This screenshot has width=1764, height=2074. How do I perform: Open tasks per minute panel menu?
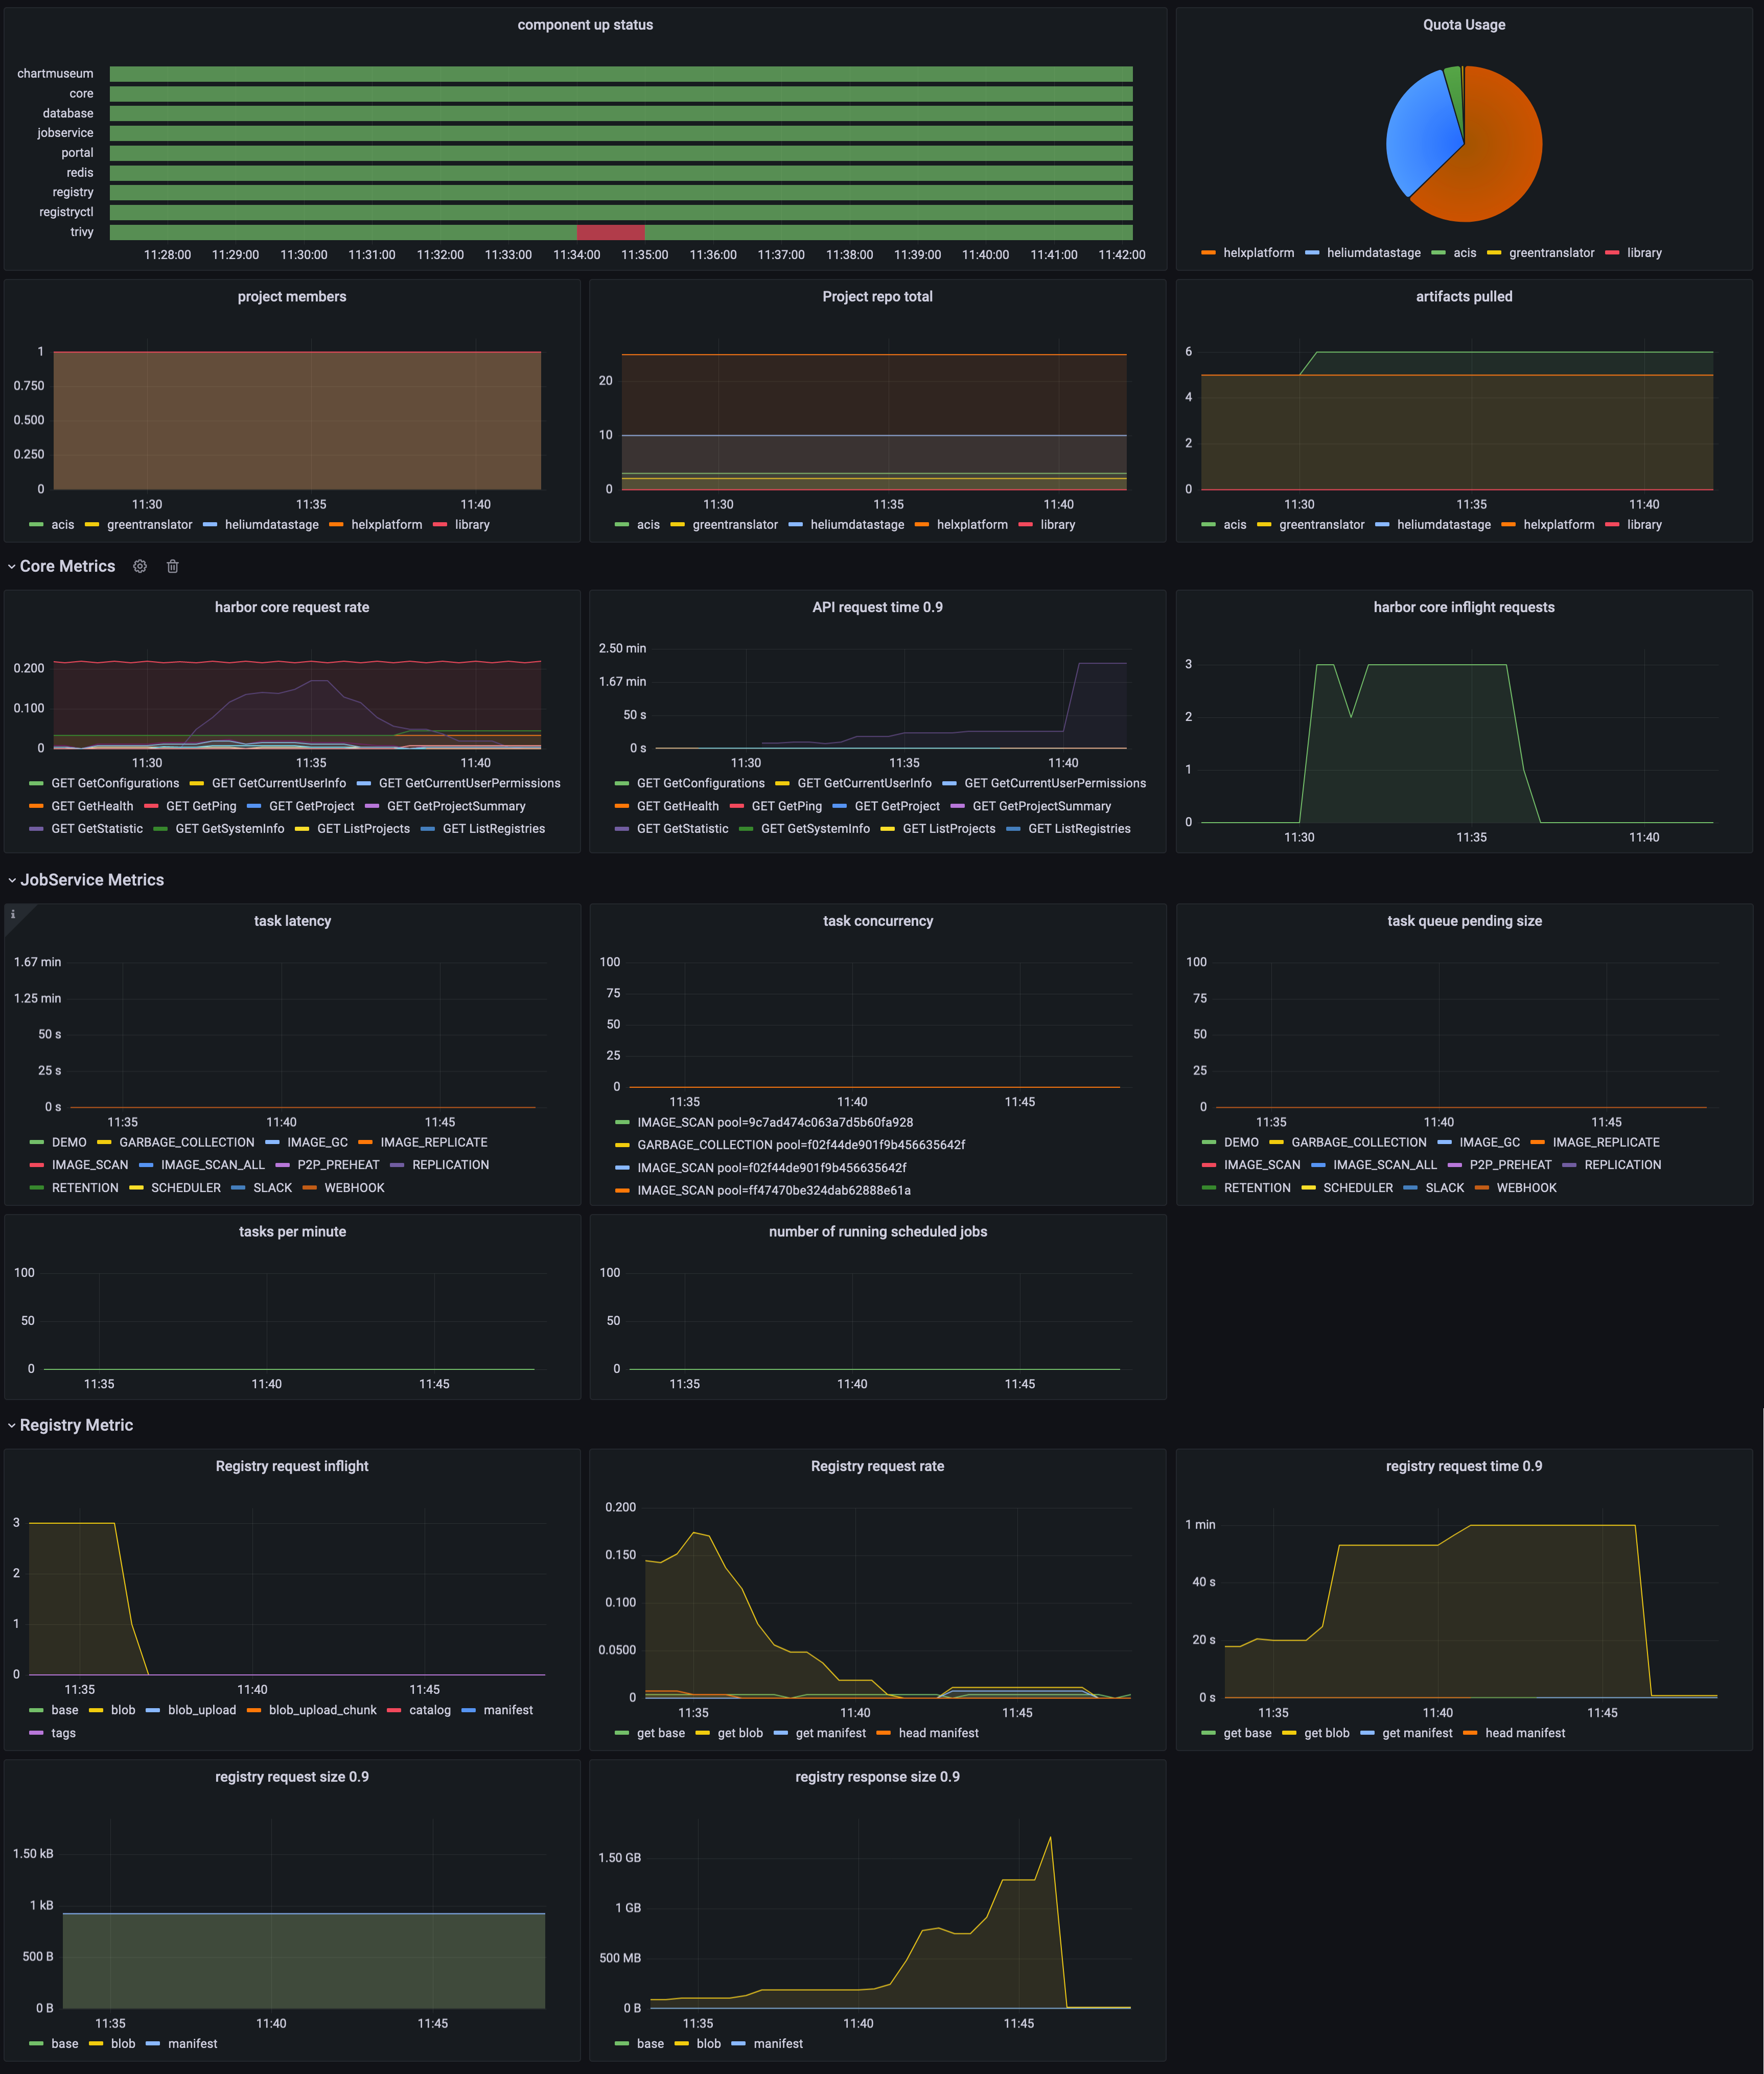(292, 1232)
